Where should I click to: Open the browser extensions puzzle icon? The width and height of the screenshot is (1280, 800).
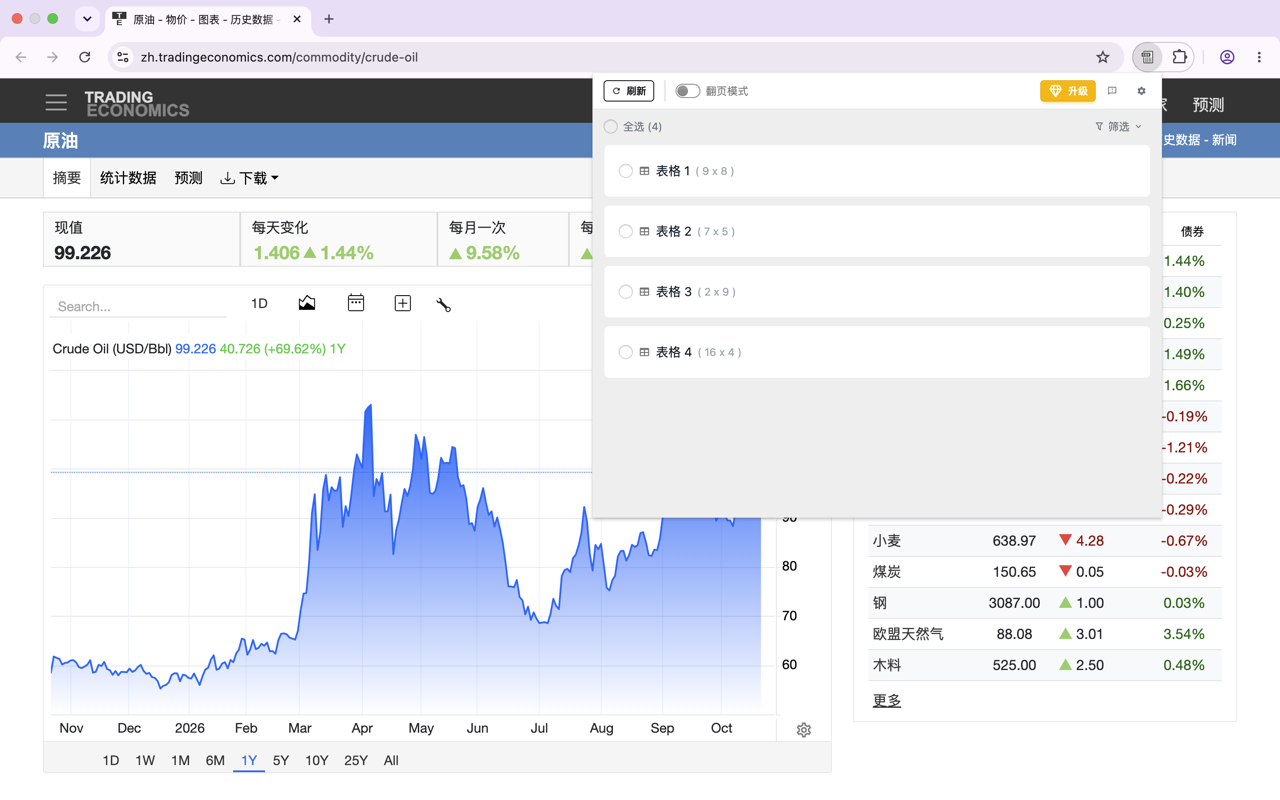1180,57
